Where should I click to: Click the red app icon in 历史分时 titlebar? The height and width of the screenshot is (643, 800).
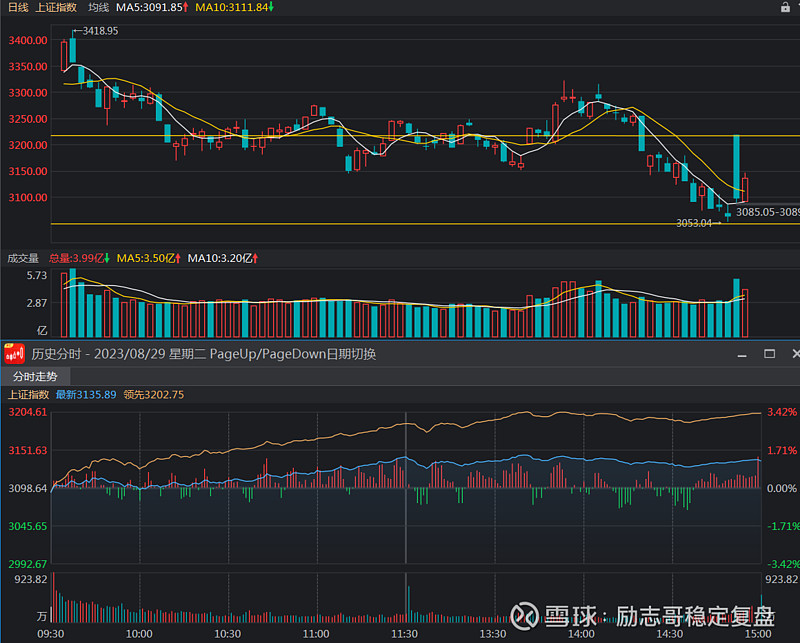click(x=14, y=353)
